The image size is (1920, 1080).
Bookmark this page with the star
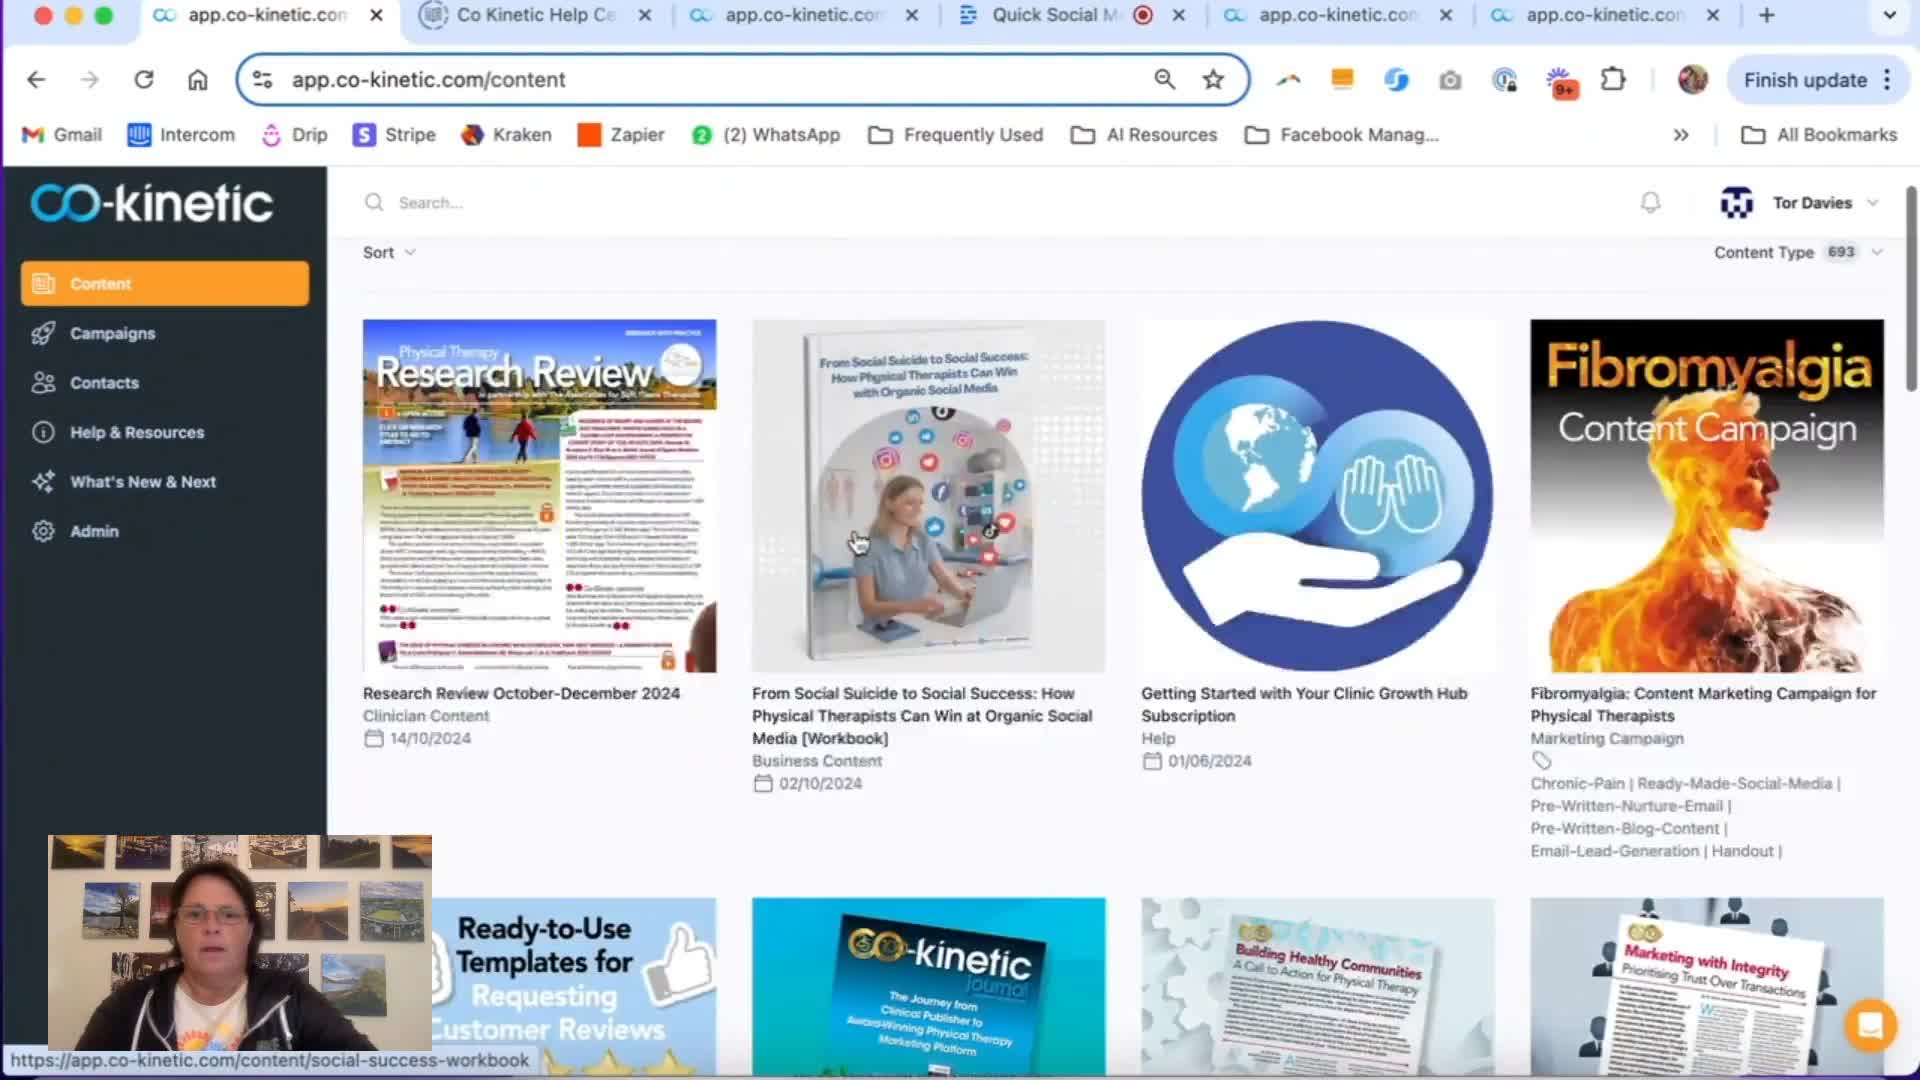pyautogui.click(x=1213, y=80)
